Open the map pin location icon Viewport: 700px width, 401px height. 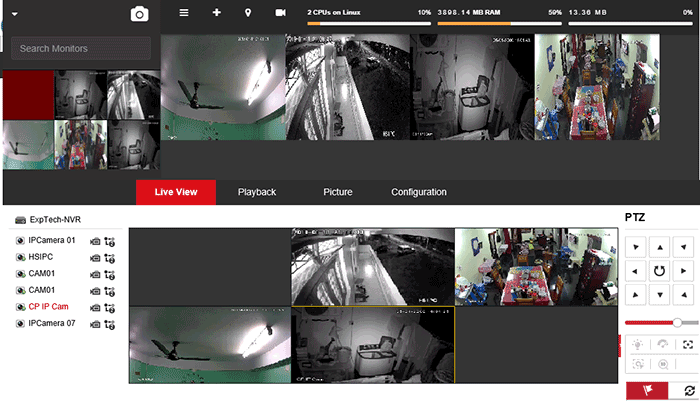248,13
